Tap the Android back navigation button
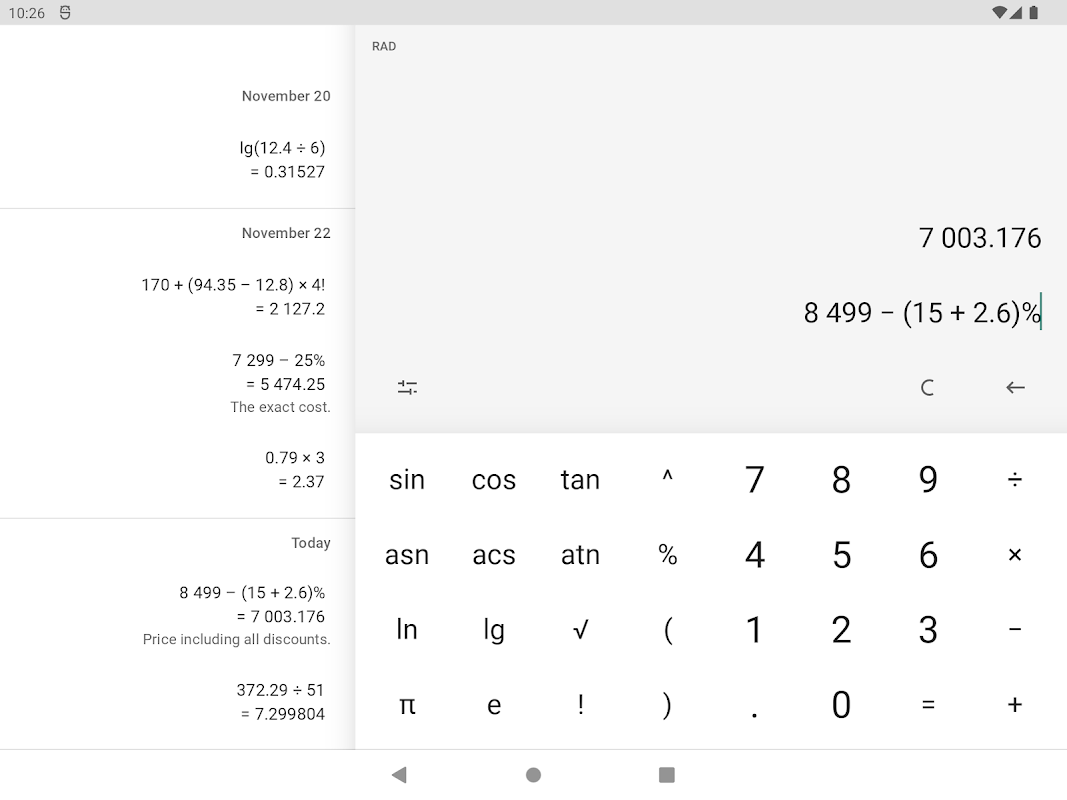This screenshot has width=1067, height=800. 399,775
